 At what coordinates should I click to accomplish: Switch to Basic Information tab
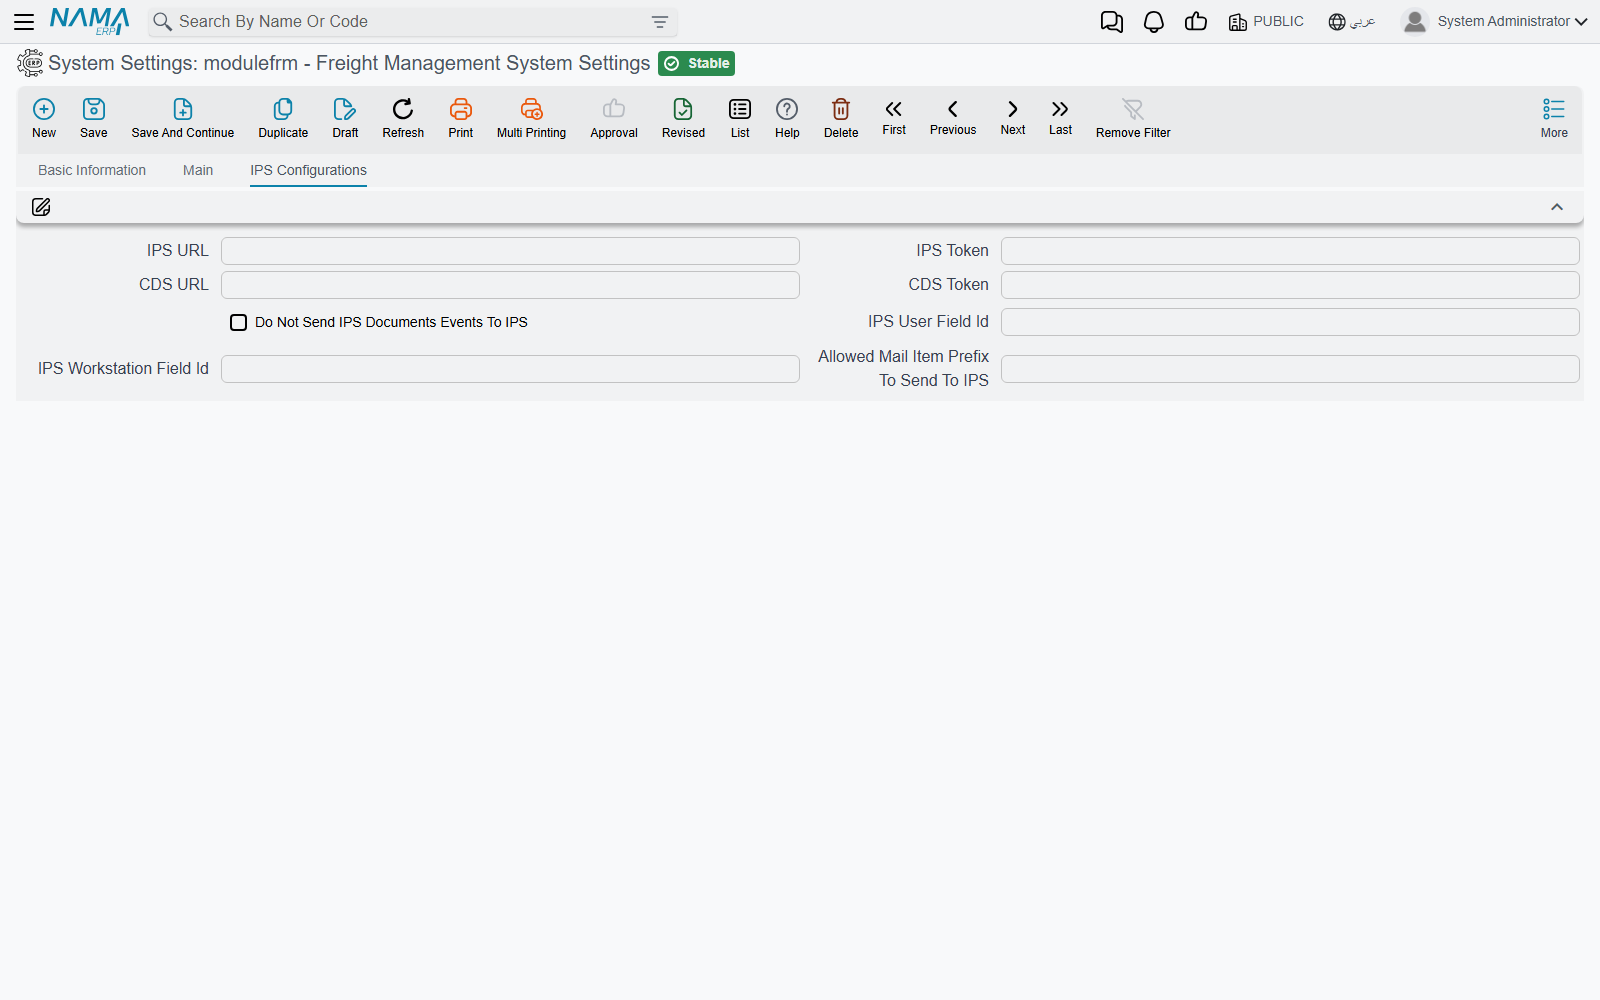92,170
